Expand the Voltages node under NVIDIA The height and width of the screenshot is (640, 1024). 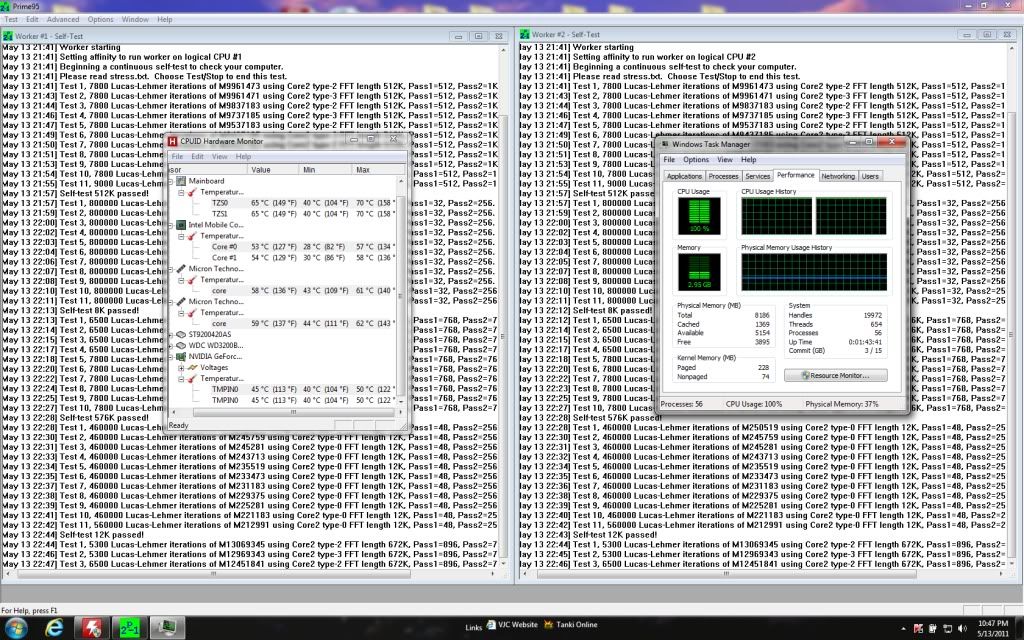182,368
